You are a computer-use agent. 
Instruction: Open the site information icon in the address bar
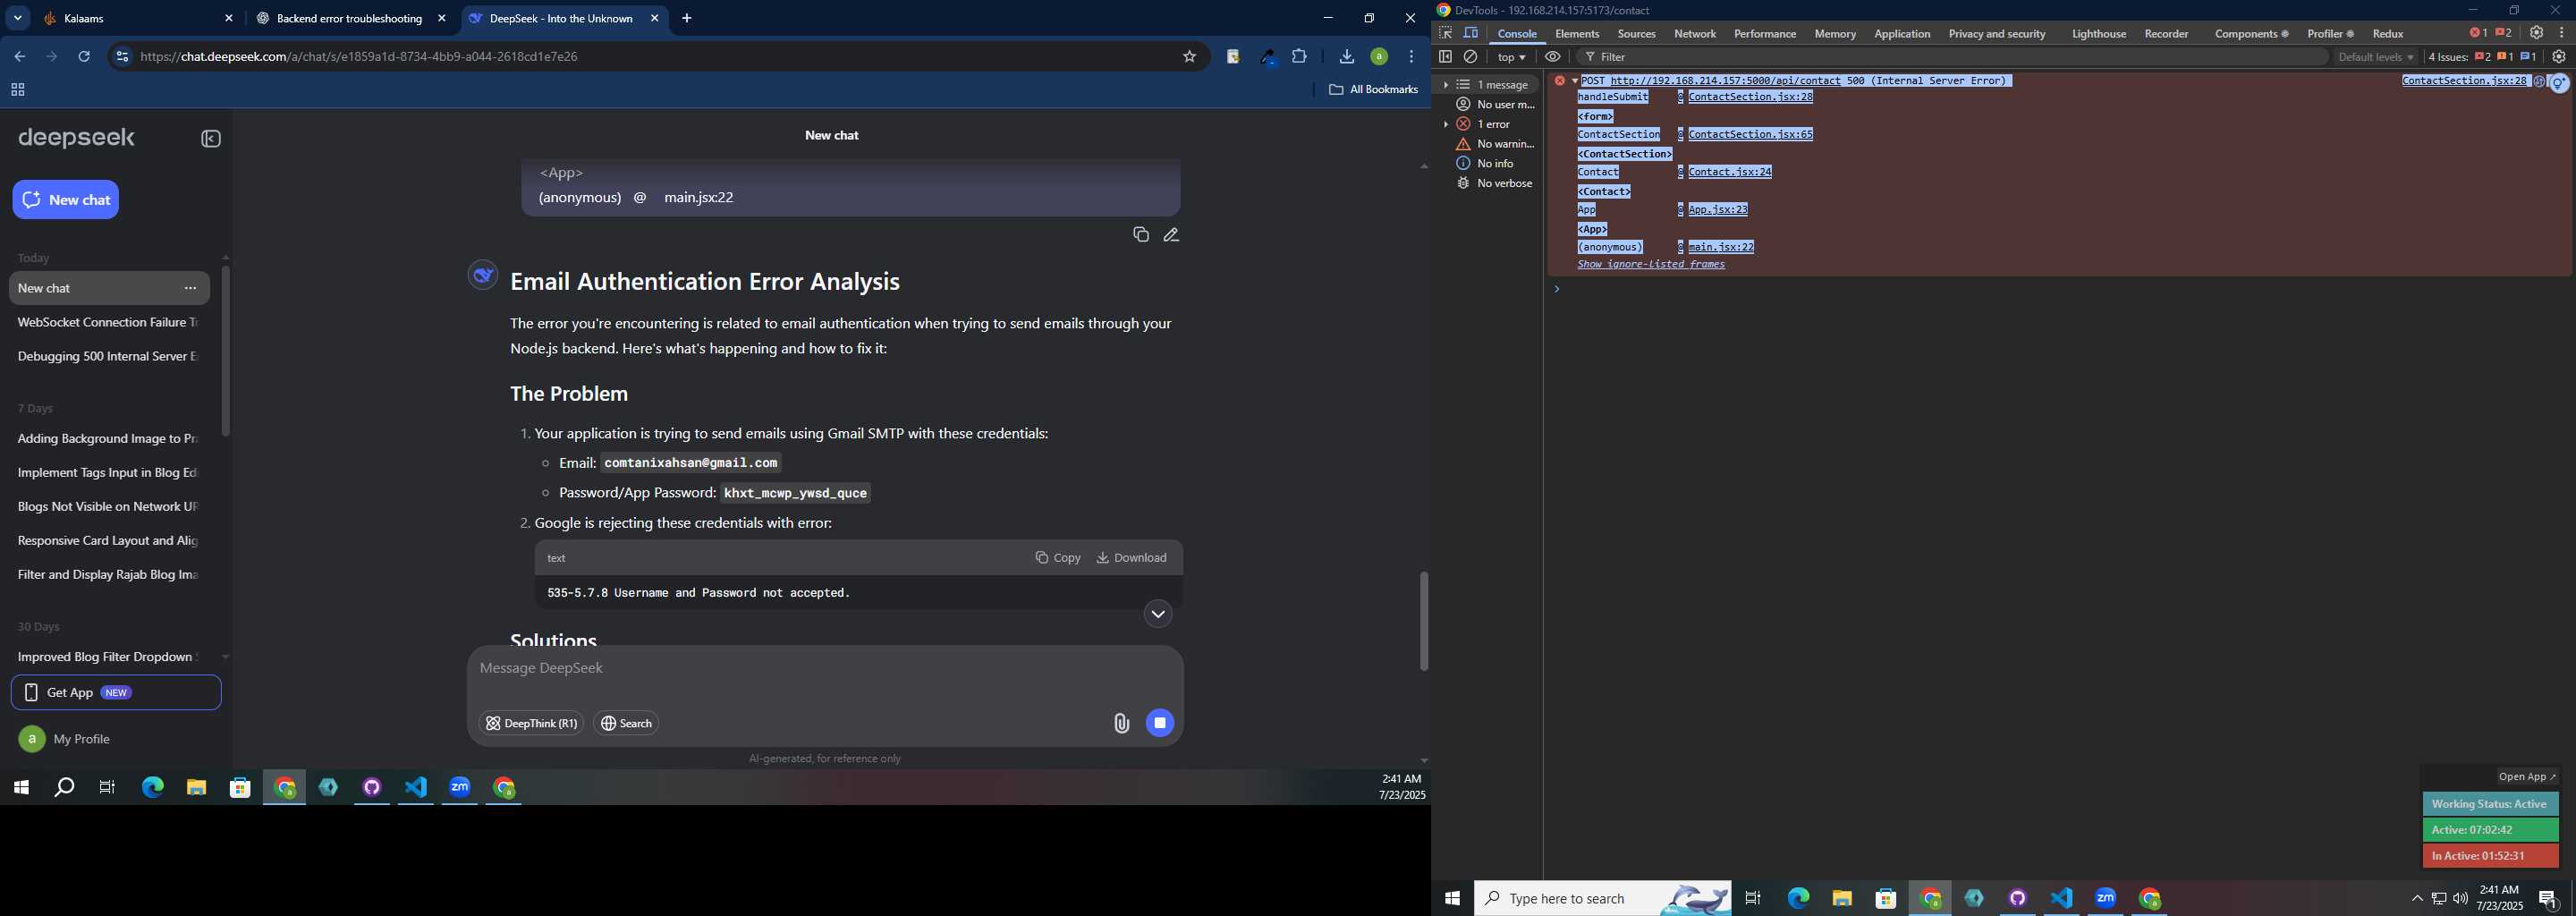pyautogui.click(x=122, y=57)
